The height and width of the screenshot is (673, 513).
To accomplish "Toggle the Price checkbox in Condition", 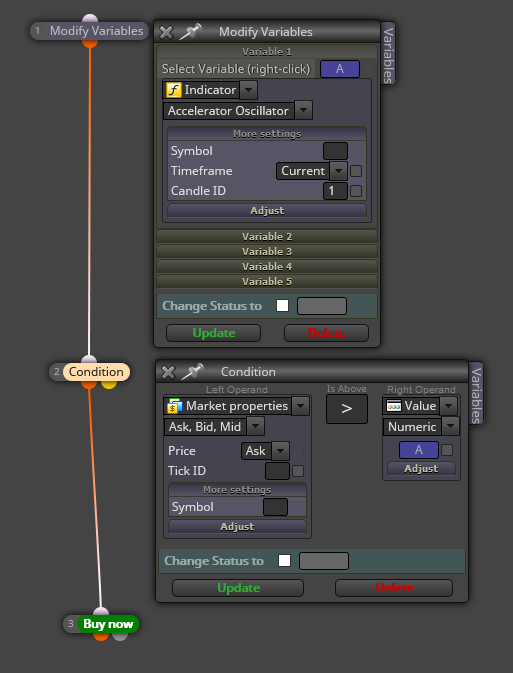I will [x=298, y=451].
